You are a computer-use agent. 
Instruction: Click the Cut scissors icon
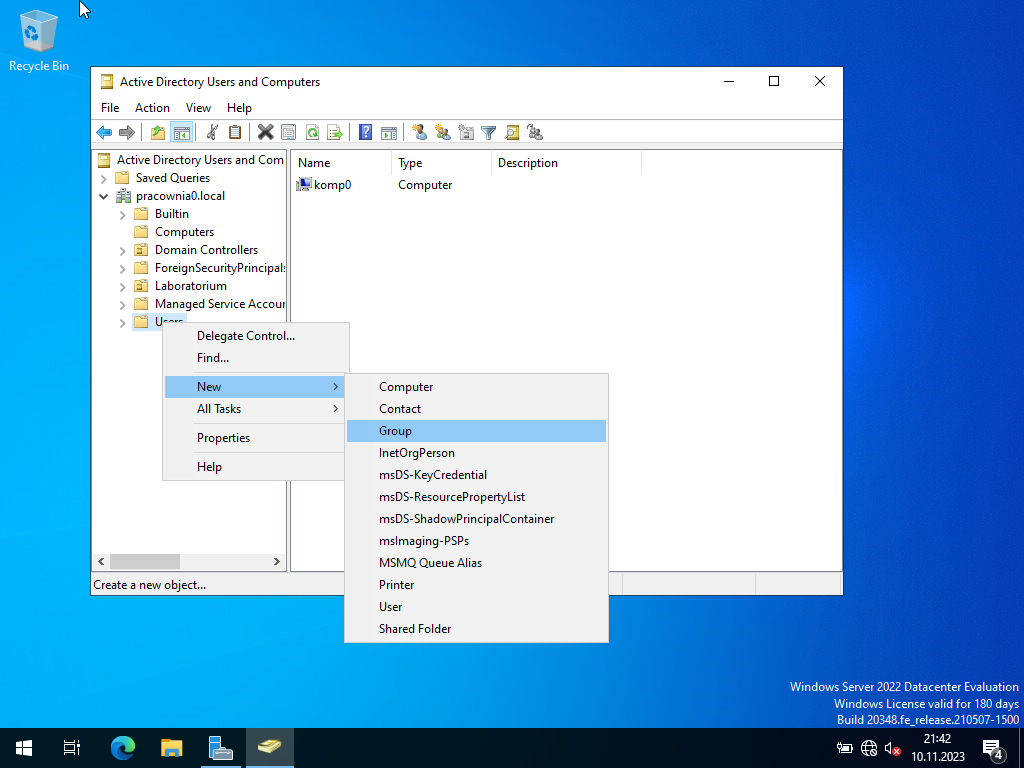click(x=212, y=133)
